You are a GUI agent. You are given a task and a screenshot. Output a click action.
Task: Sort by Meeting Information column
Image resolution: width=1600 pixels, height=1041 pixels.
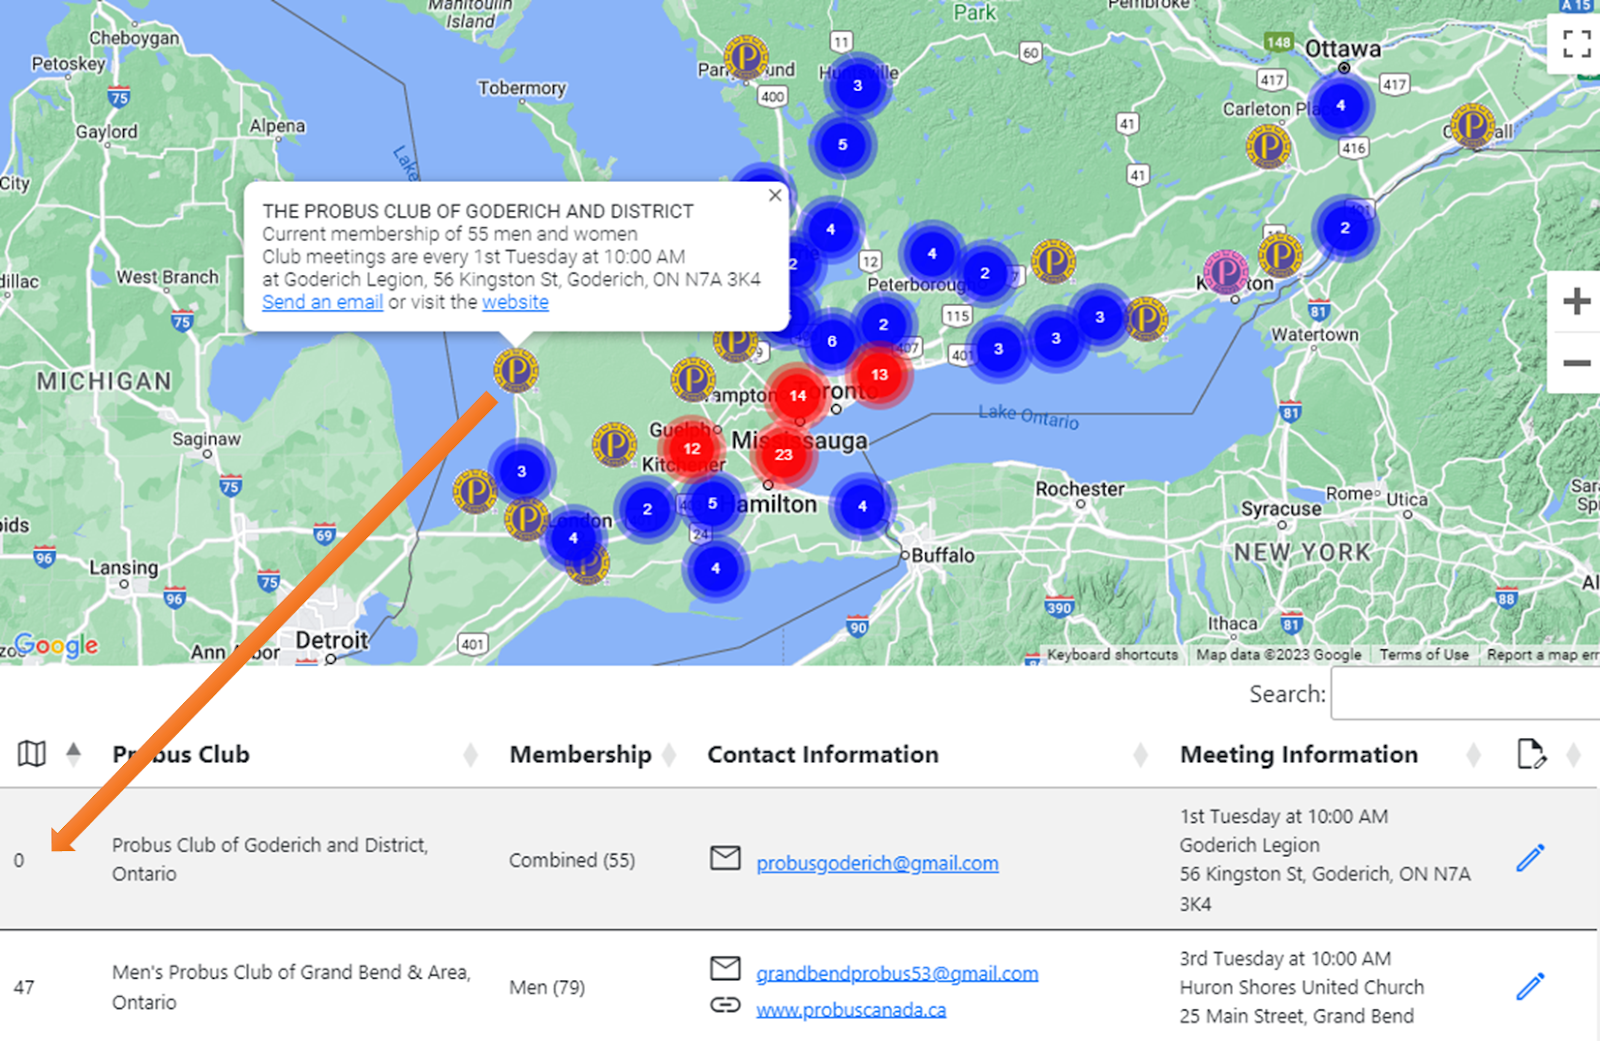1473,755
